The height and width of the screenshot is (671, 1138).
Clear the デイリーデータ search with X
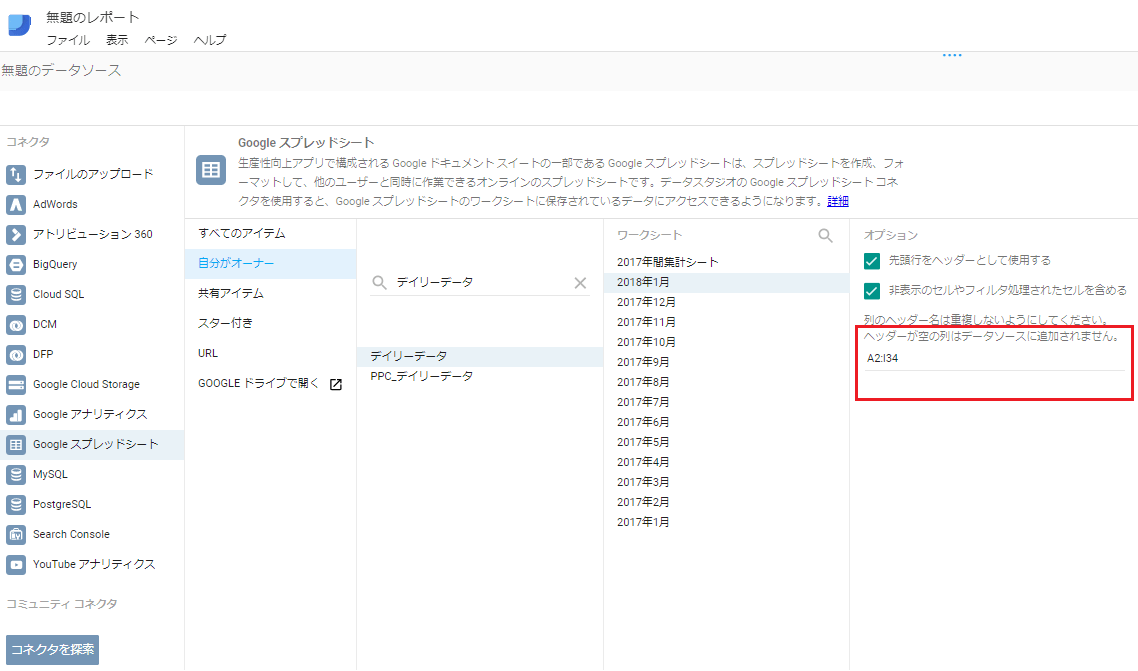(580, 283)
